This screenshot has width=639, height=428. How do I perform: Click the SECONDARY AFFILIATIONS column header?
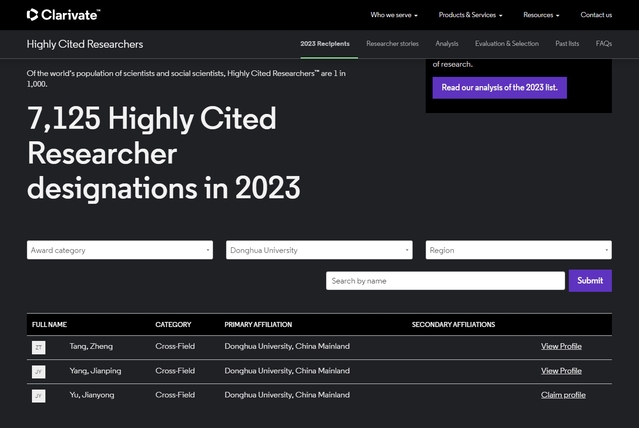tap(453, 324)
